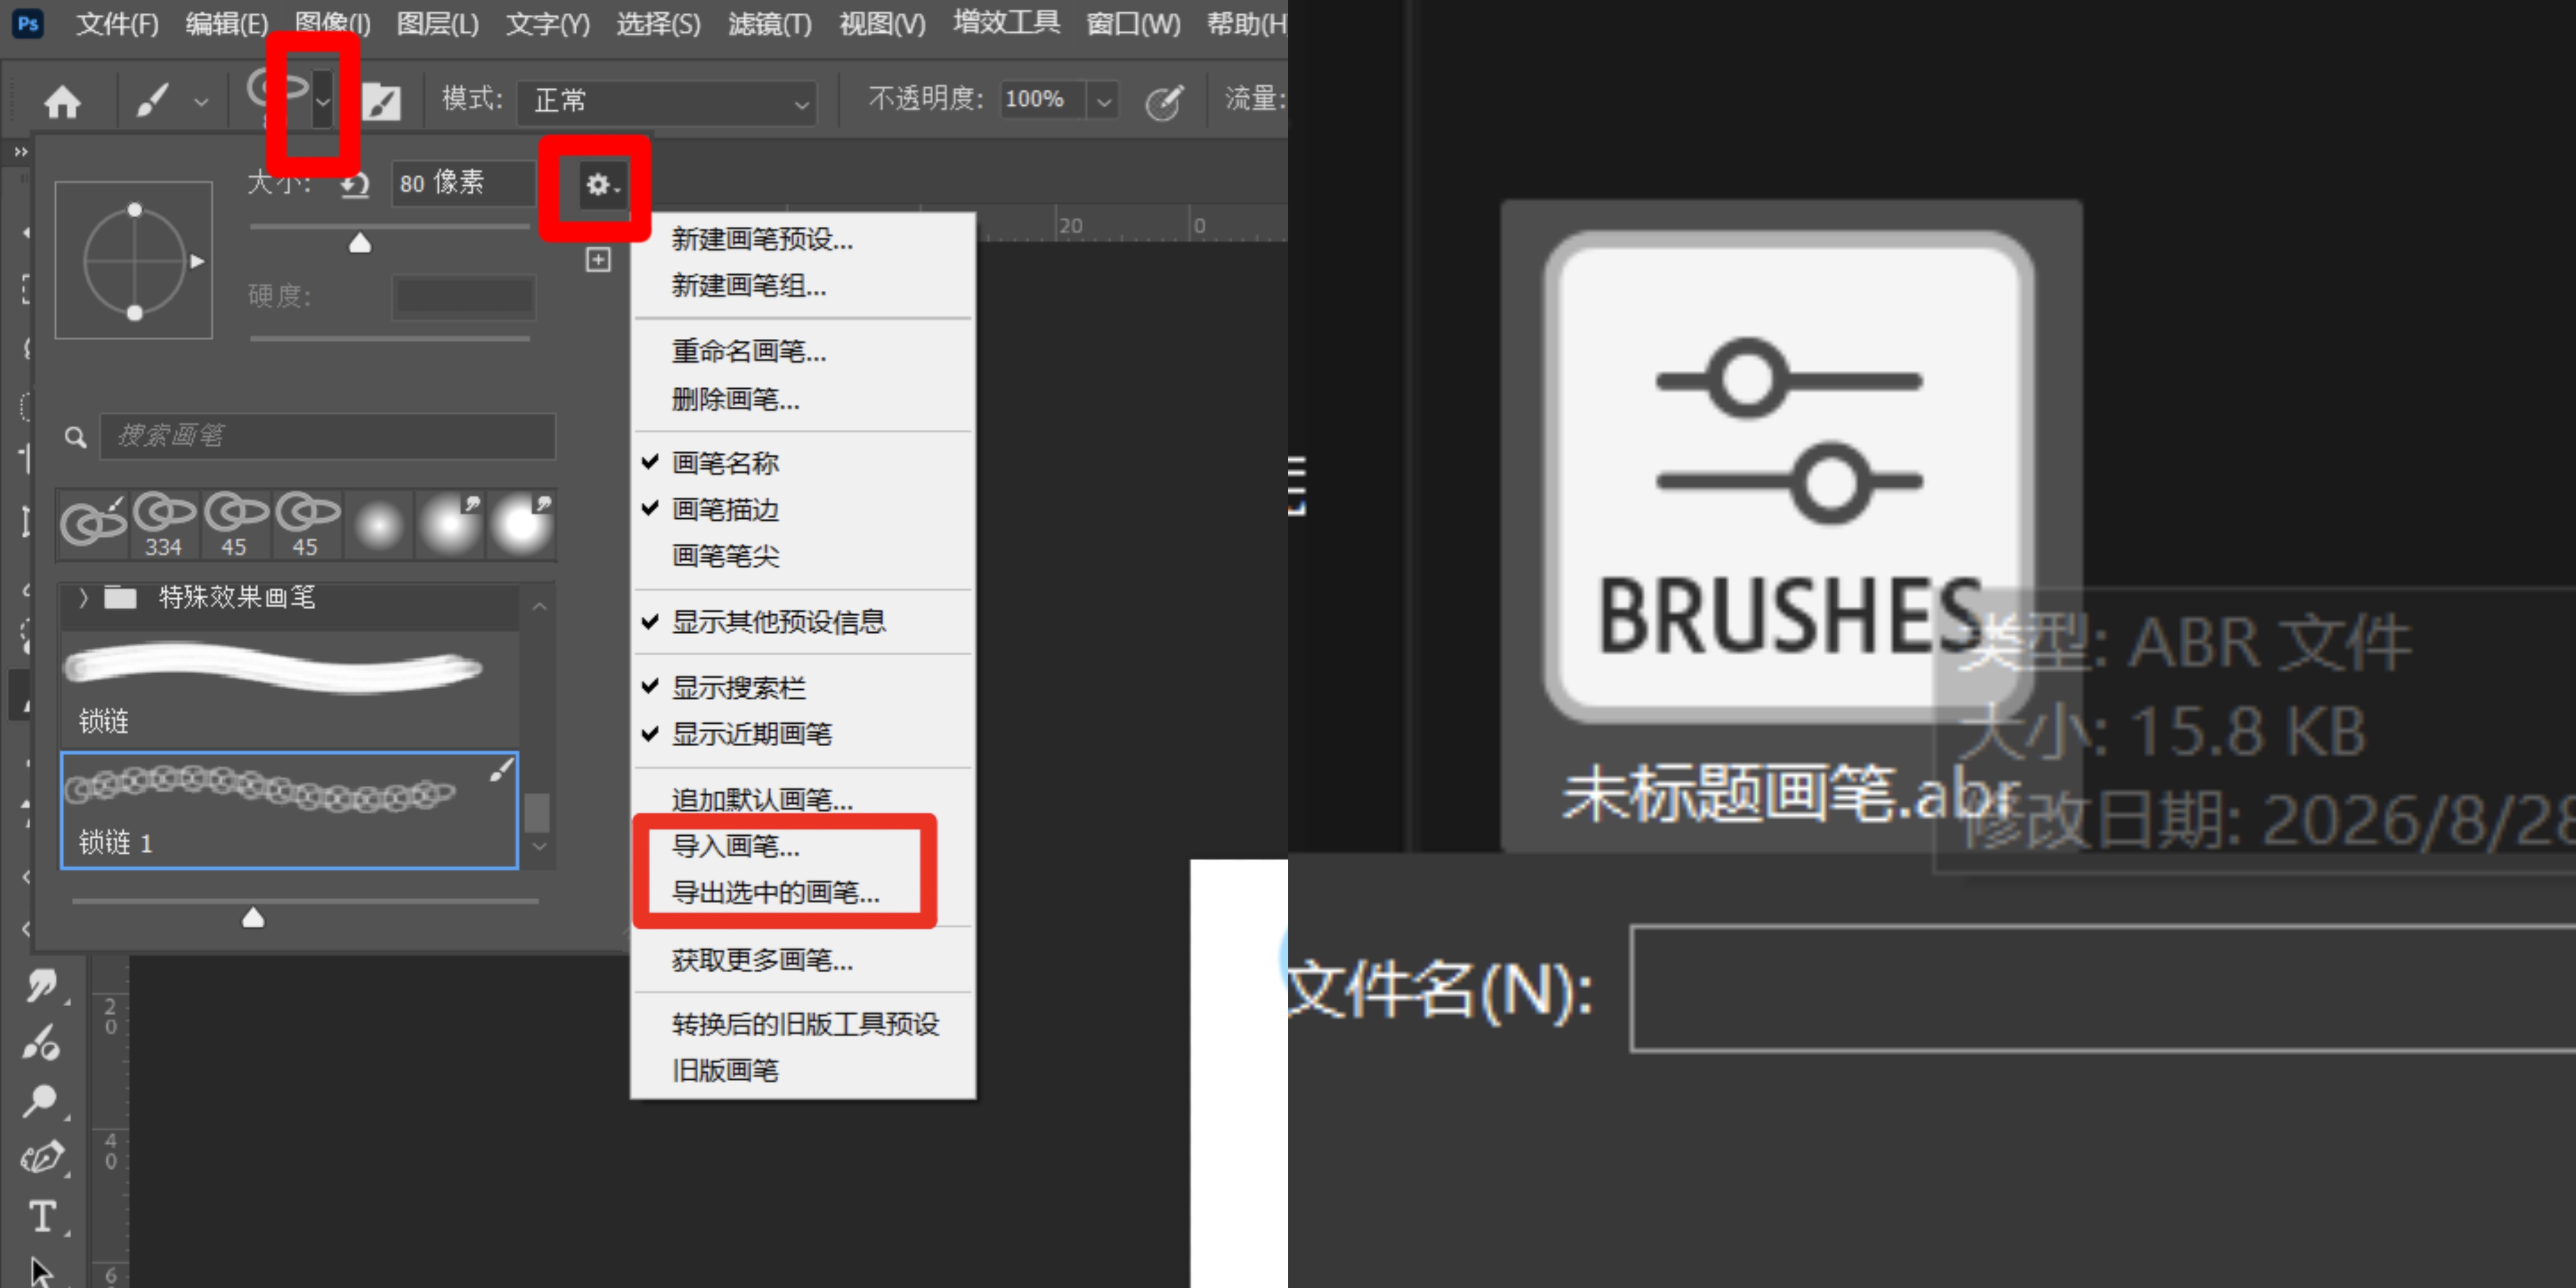
Task: Open the 文字(Y) menu
Action: click(547, 23)
